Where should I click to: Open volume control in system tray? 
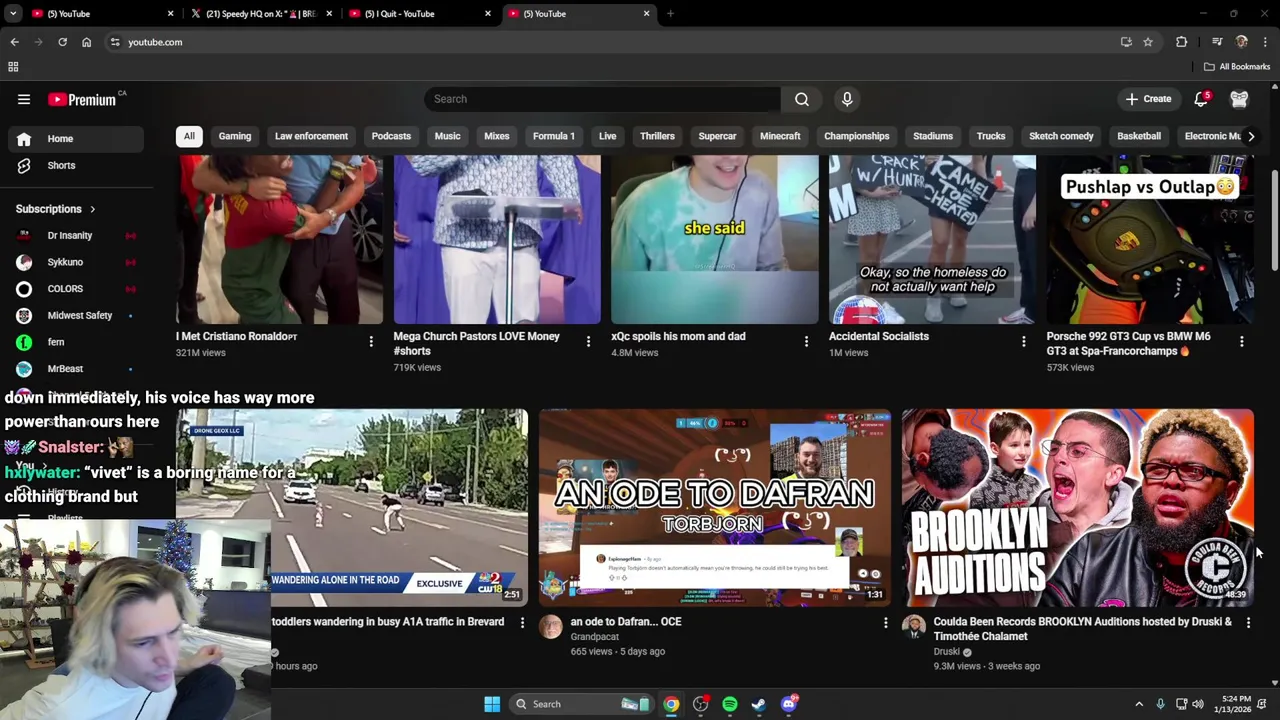tap(1198, 704)
